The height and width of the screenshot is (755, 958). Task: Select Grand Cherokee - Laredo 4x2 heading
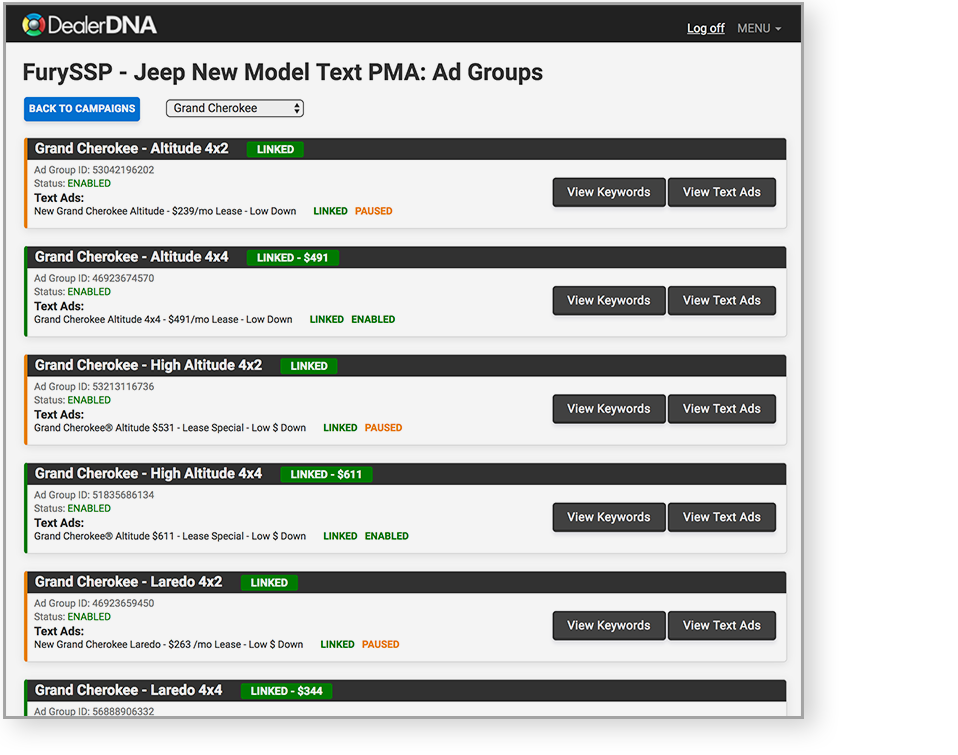pos(128,582)
